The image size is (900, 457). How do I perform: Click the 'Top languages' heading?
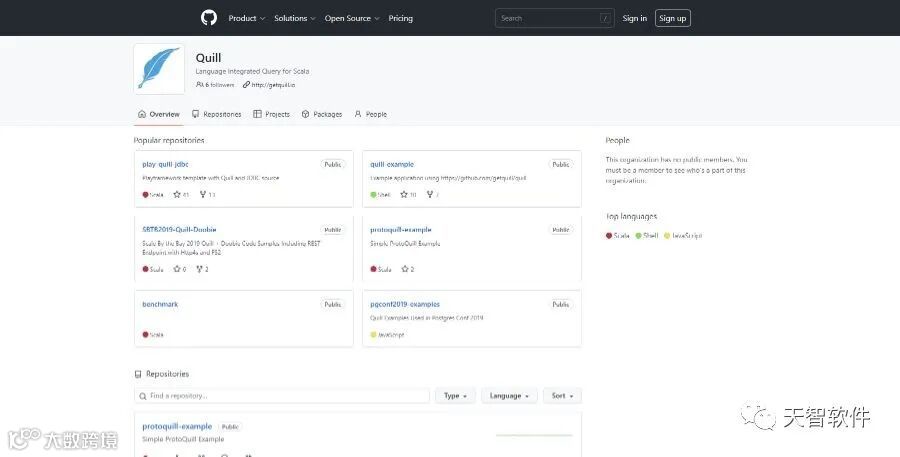coord(631,216)
